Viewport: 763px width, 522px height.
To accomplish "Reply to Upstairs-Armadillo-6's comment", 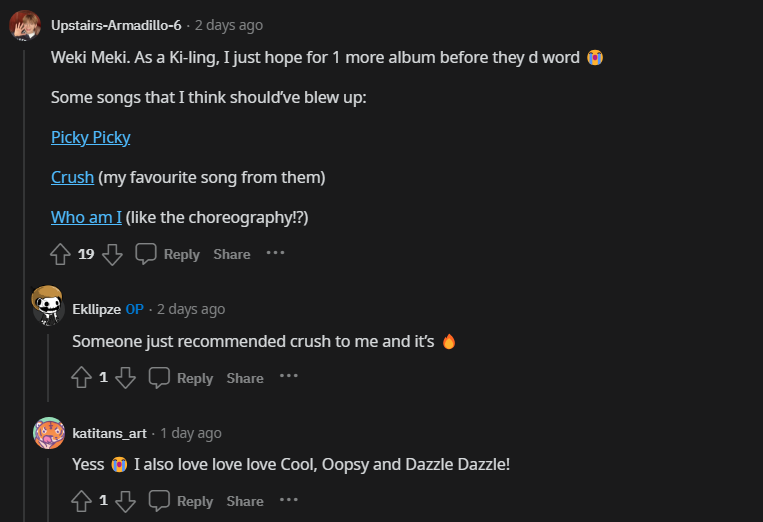I will (x=168, y=254).
